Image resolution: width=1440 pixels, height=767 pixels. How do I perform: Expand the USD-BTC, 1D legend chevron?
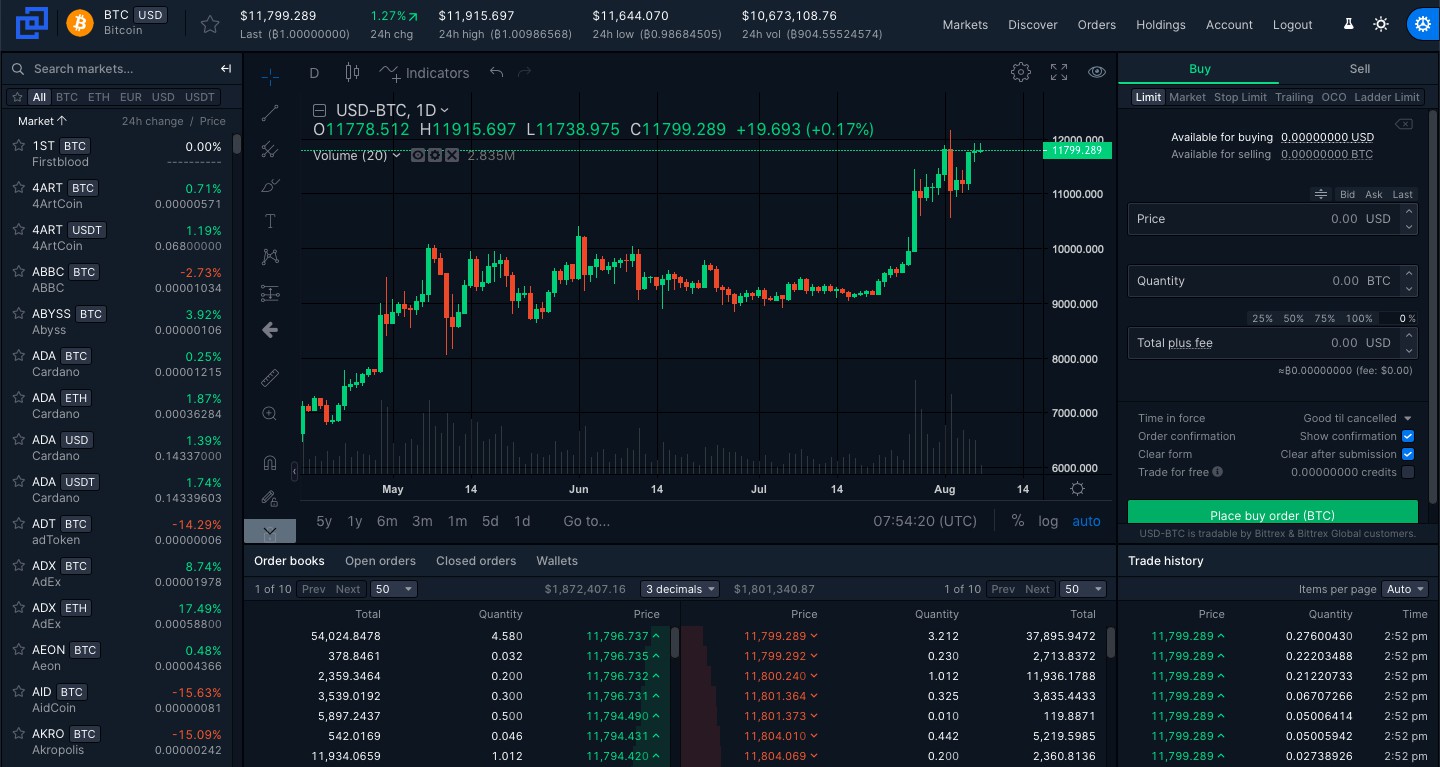[444, 110]
